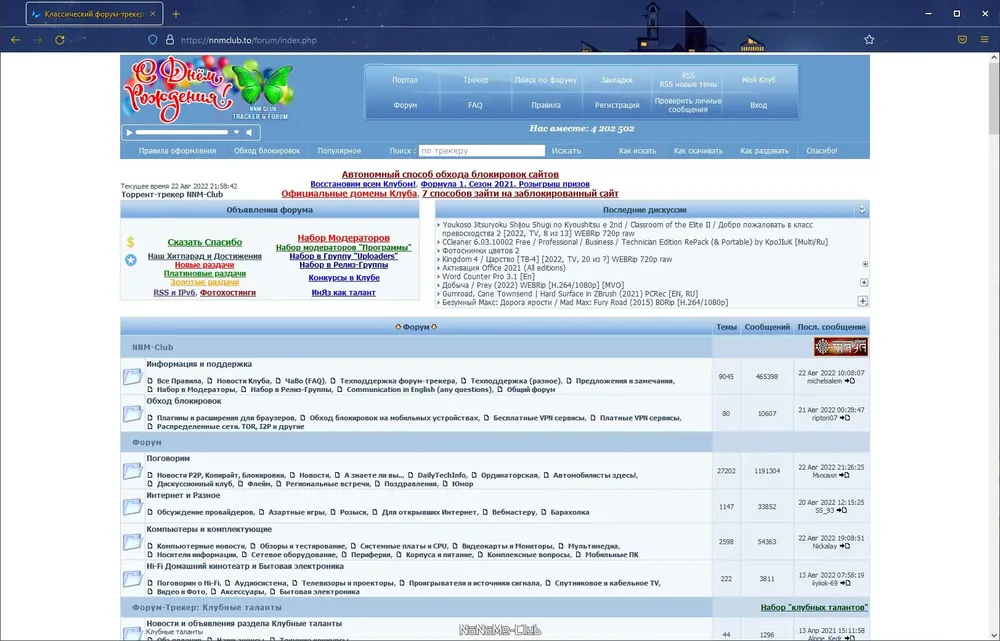The width and height of the screenshot is (1000, 641).
Task: Click the largest plus icon in discussions panel
Action: coord(862,301)
